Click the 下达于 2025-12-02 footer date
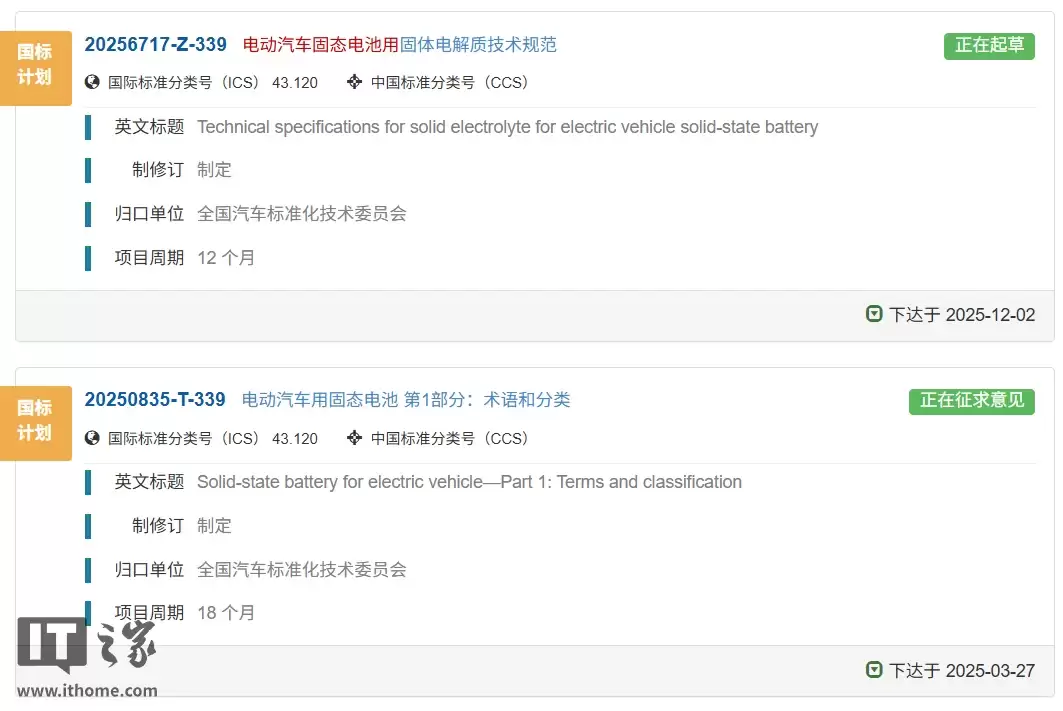 [962, 315]
